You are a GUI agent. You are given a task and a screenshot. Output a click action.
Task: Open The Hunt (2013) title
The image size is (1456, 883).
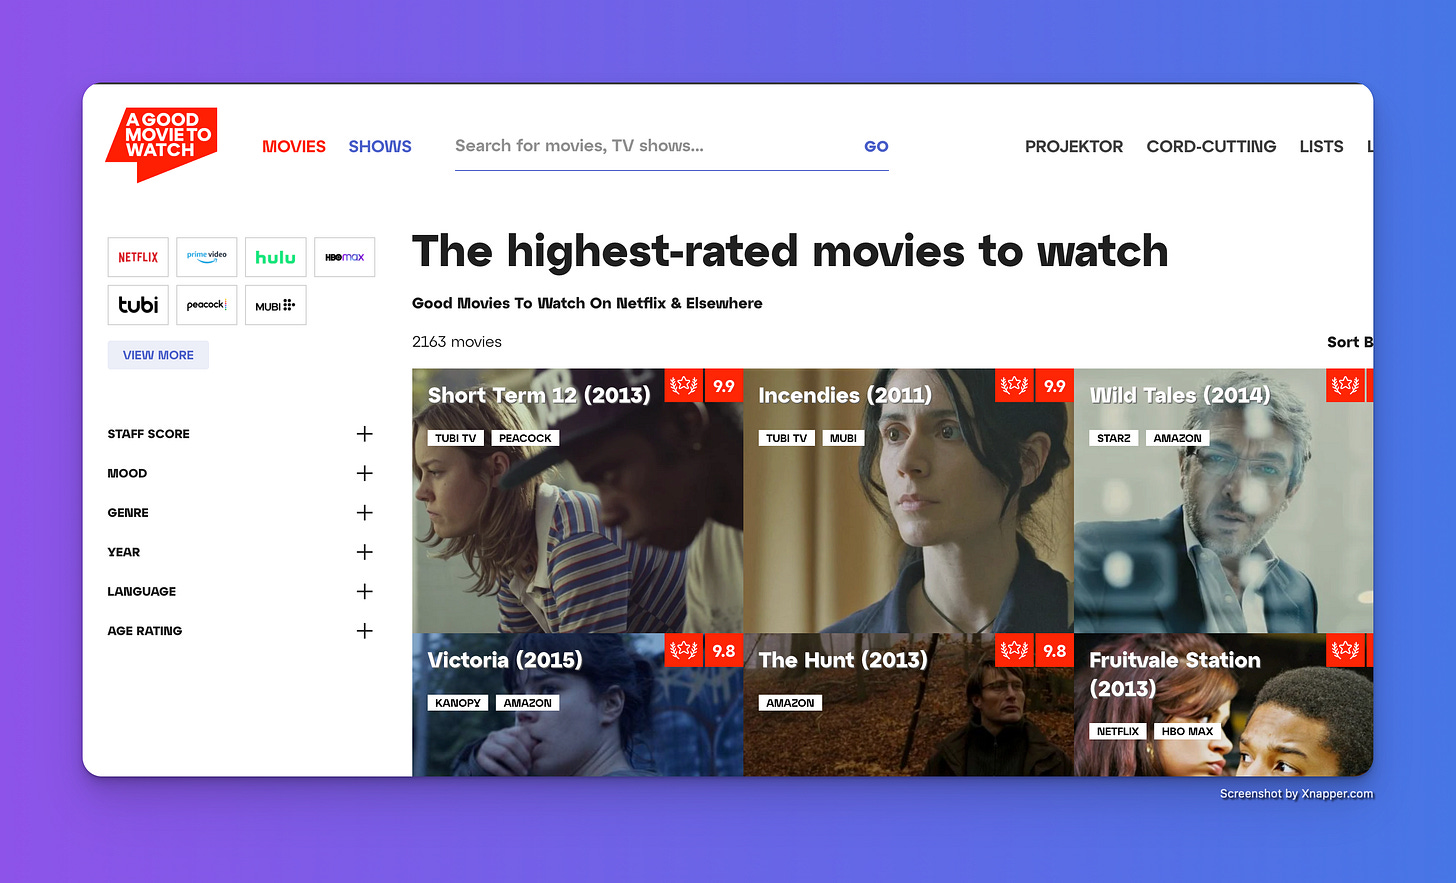pyautogui.click(x=843, y=660)
